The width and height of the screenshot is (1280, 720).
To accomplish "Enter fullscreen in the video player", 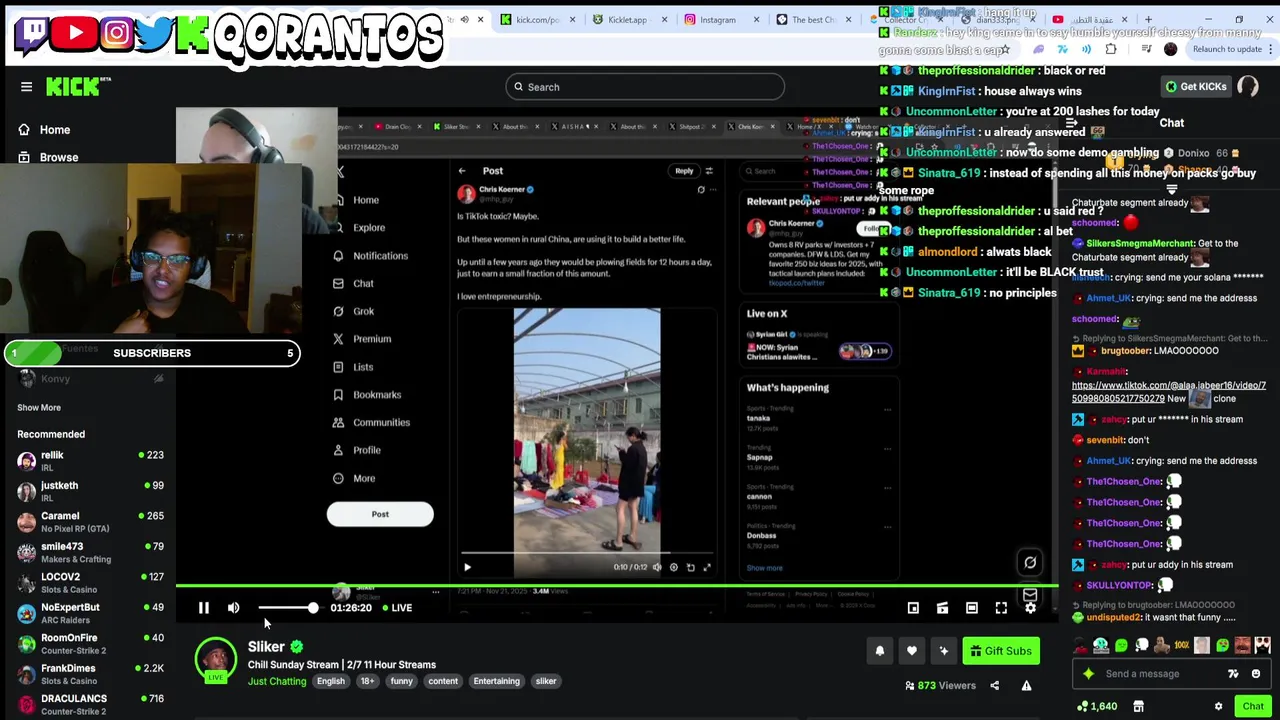I will [x=1001, y=608].
